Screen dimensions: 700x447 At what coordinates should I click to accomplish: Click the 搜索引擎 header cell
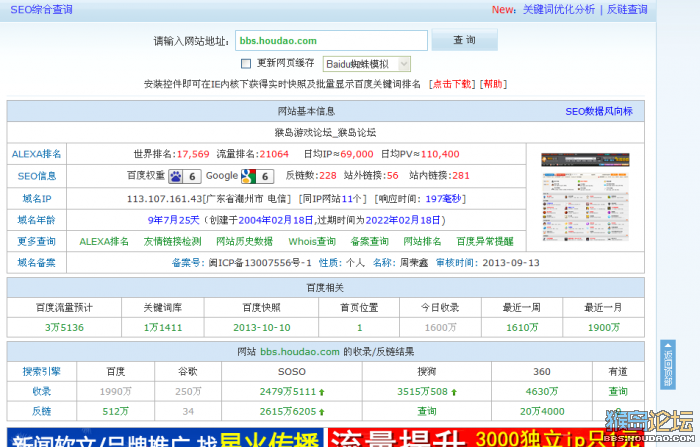(x=42, y=372)
